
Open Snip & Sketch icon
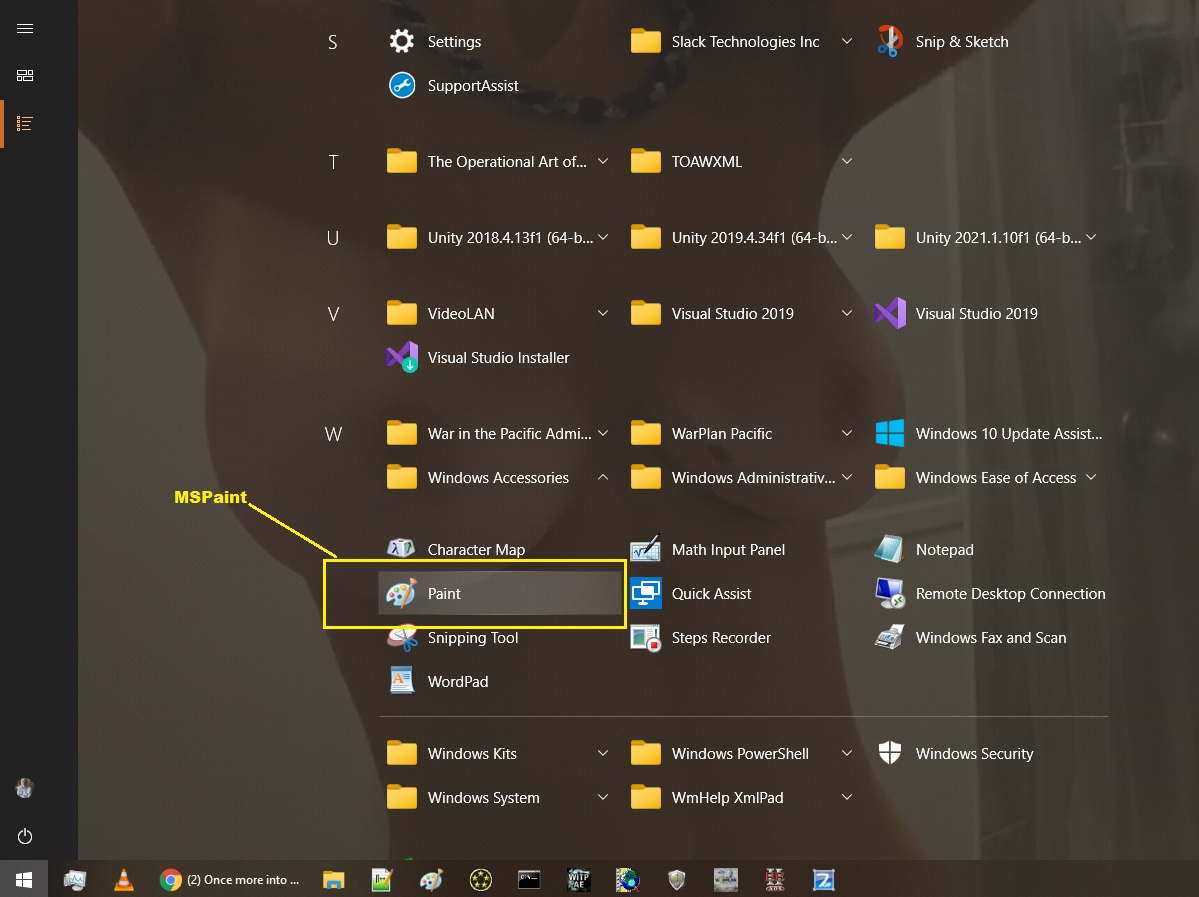tap(889, 41)
